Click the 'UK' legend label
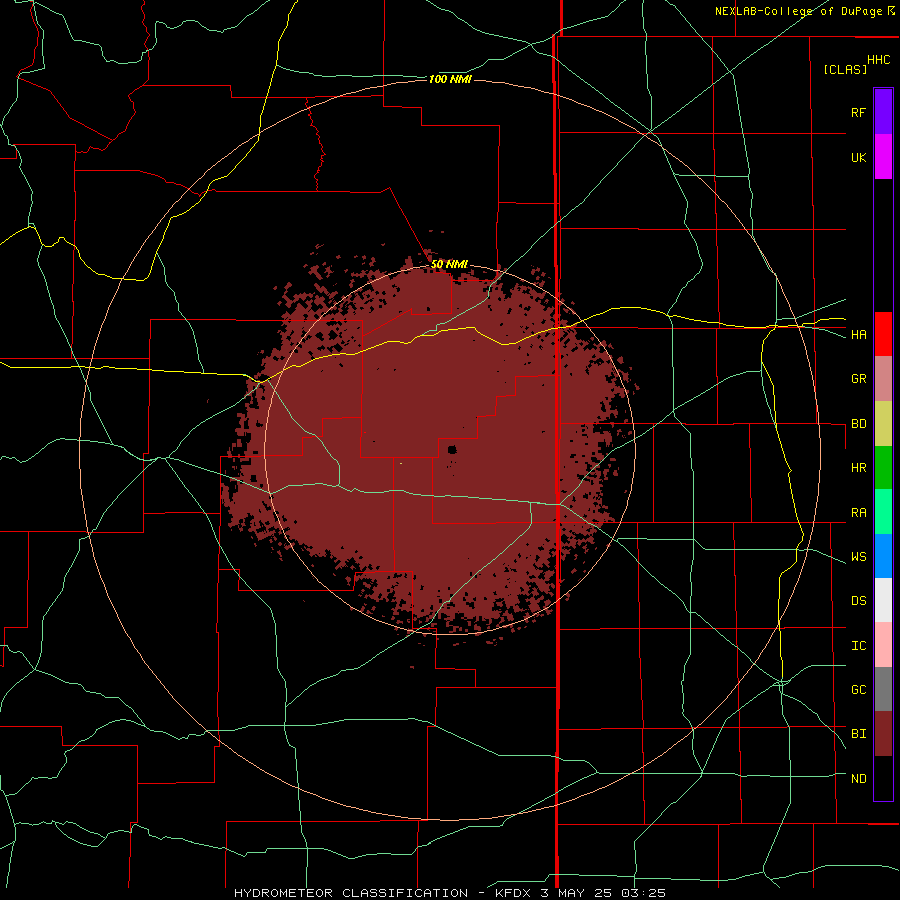 click(x=858, y=157)
